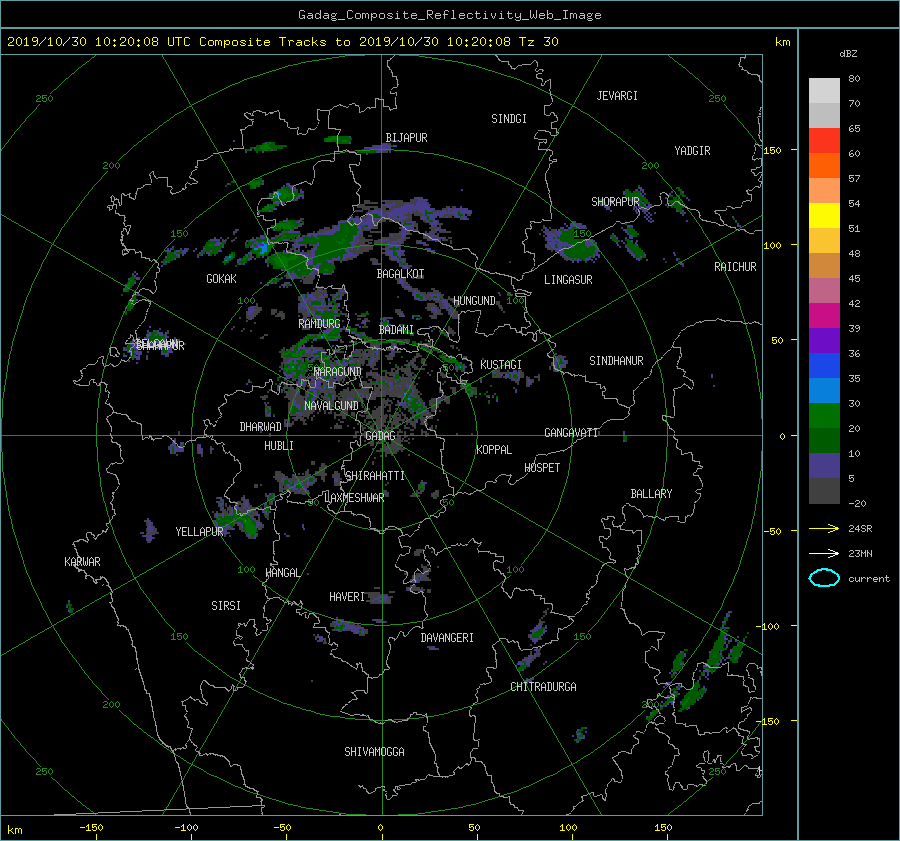Image resolution: width=900 pixels, height=841 pixels.
Task: Click the SIRSI city label
Action: click(x=226, y=606)
